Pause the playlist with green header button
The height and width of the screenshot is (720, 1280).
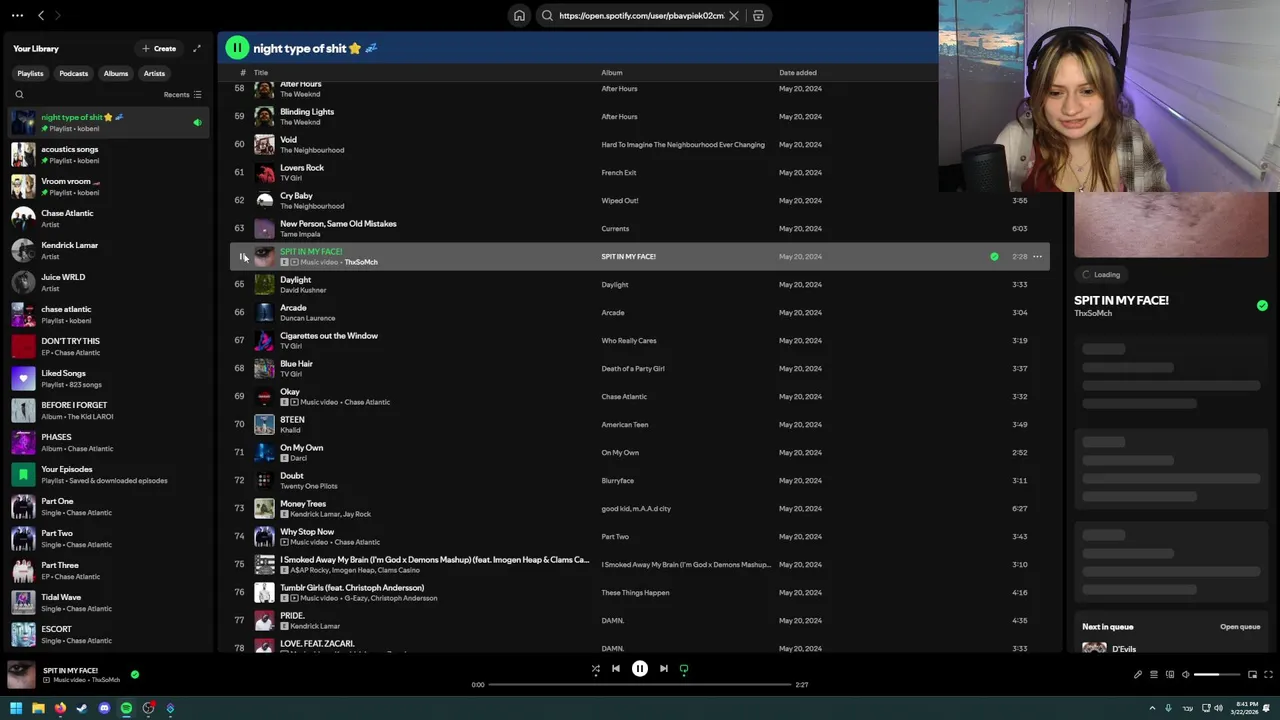(237, 47)
